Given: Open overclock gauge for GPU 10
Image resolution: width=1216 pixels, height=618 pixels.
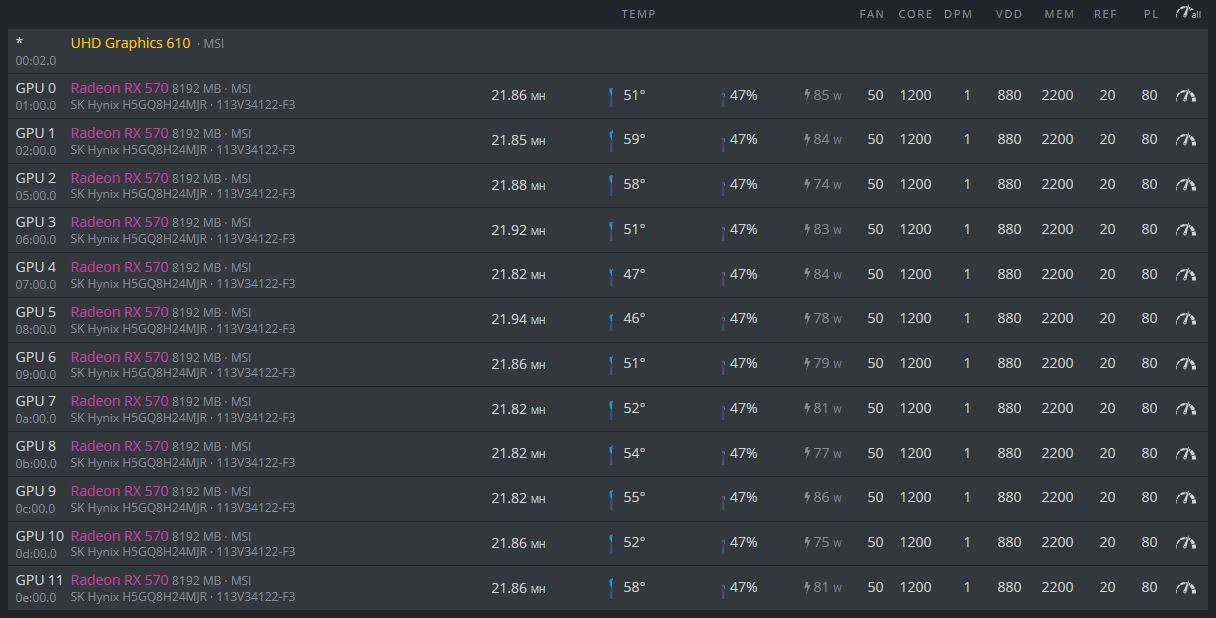Looking at the screenshot, I should 1186,543.
